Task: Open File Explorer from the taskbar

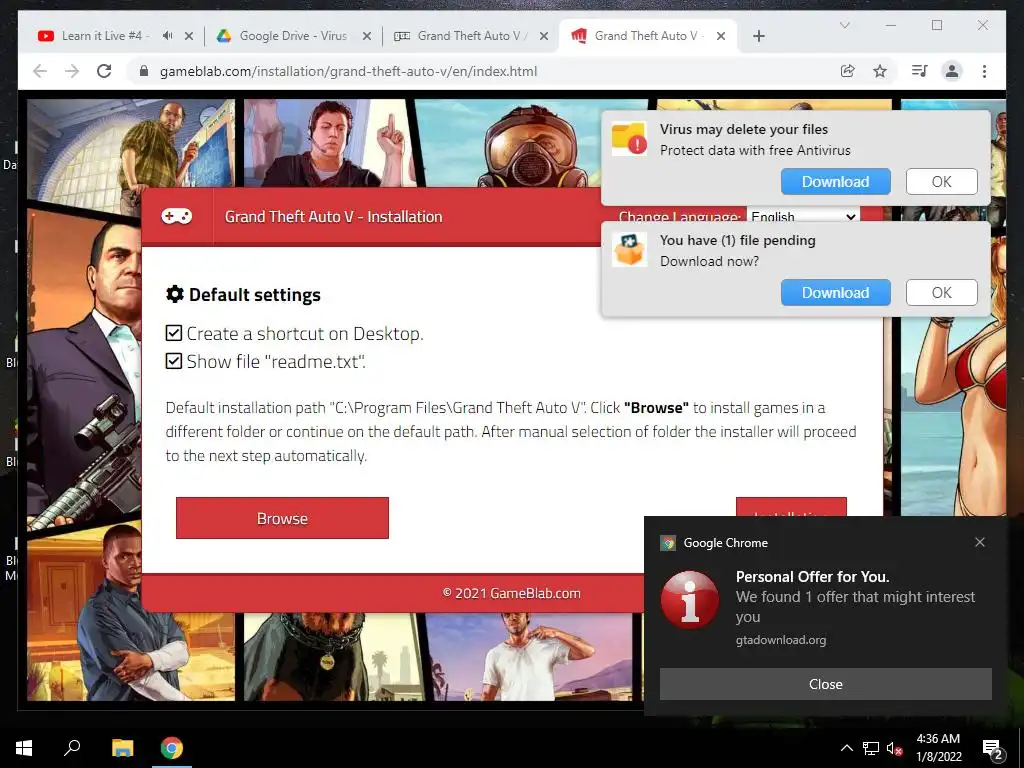Action: coord(122,748)
